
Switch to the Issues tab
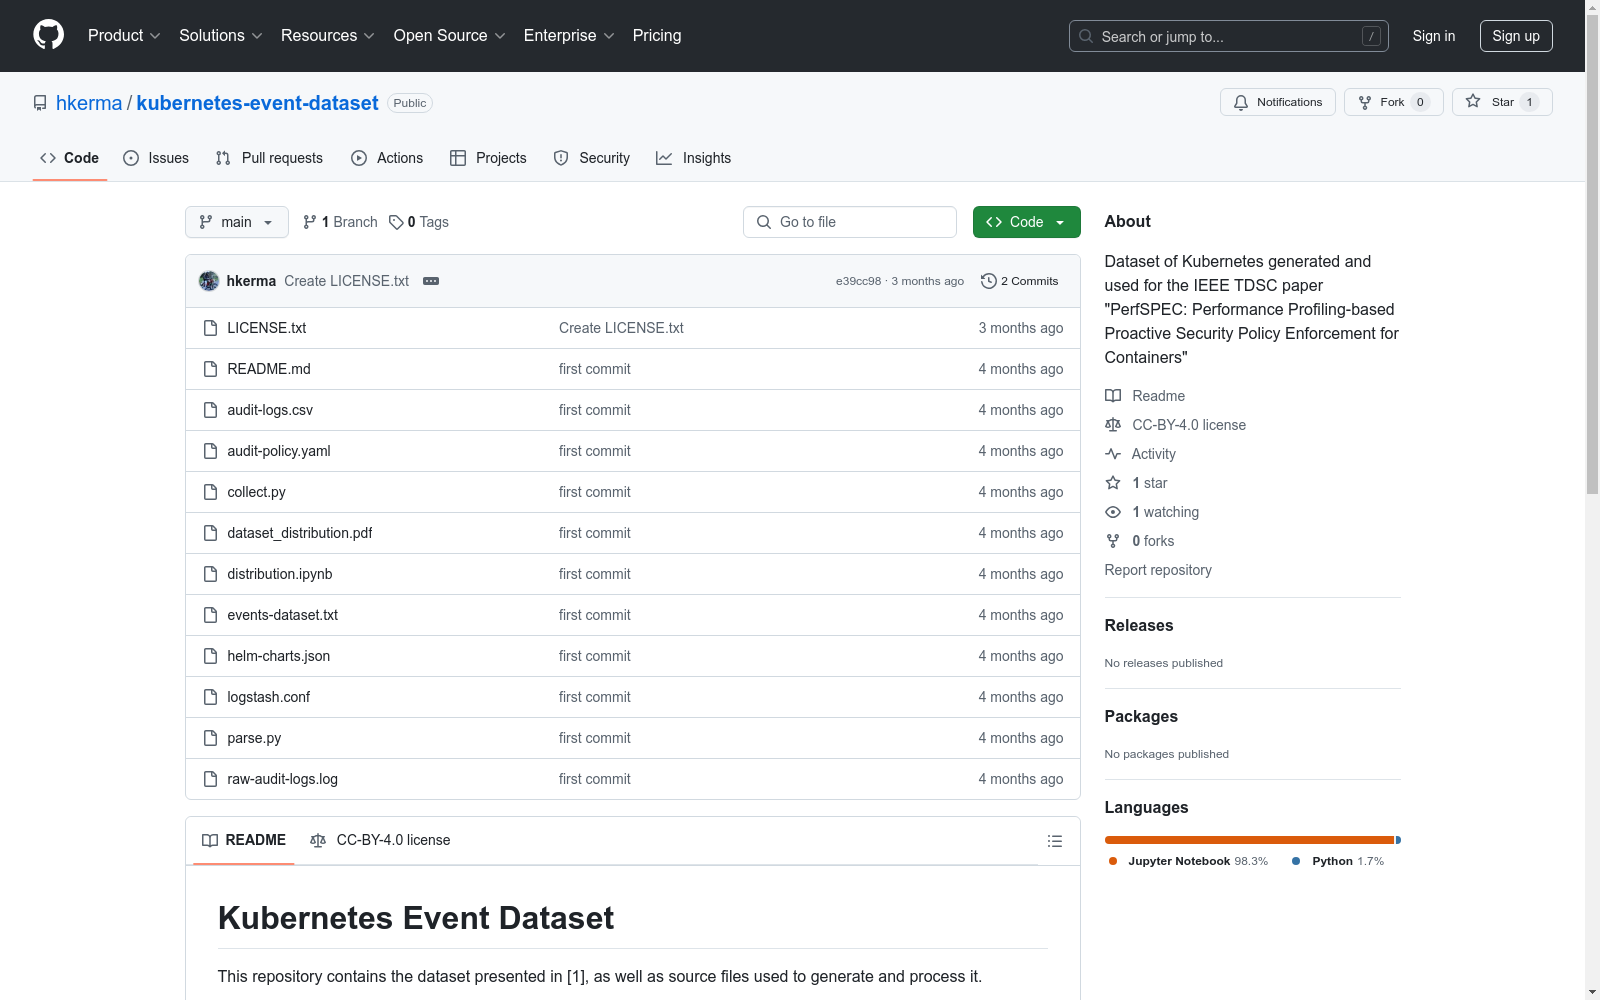click(156, 158)
